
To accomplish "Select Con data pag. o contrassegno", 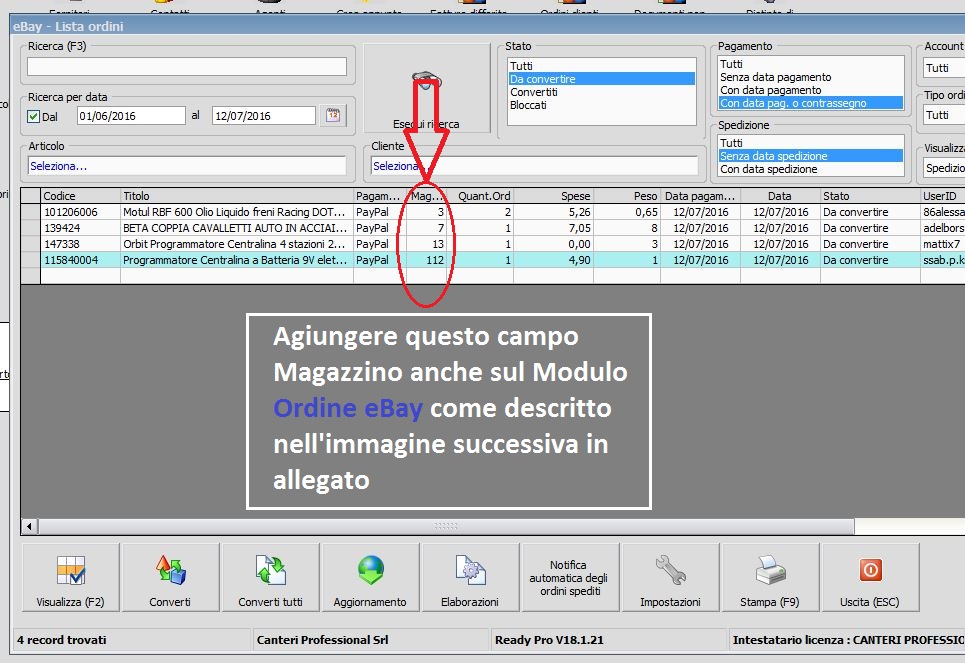I will [x=811, y=103].
